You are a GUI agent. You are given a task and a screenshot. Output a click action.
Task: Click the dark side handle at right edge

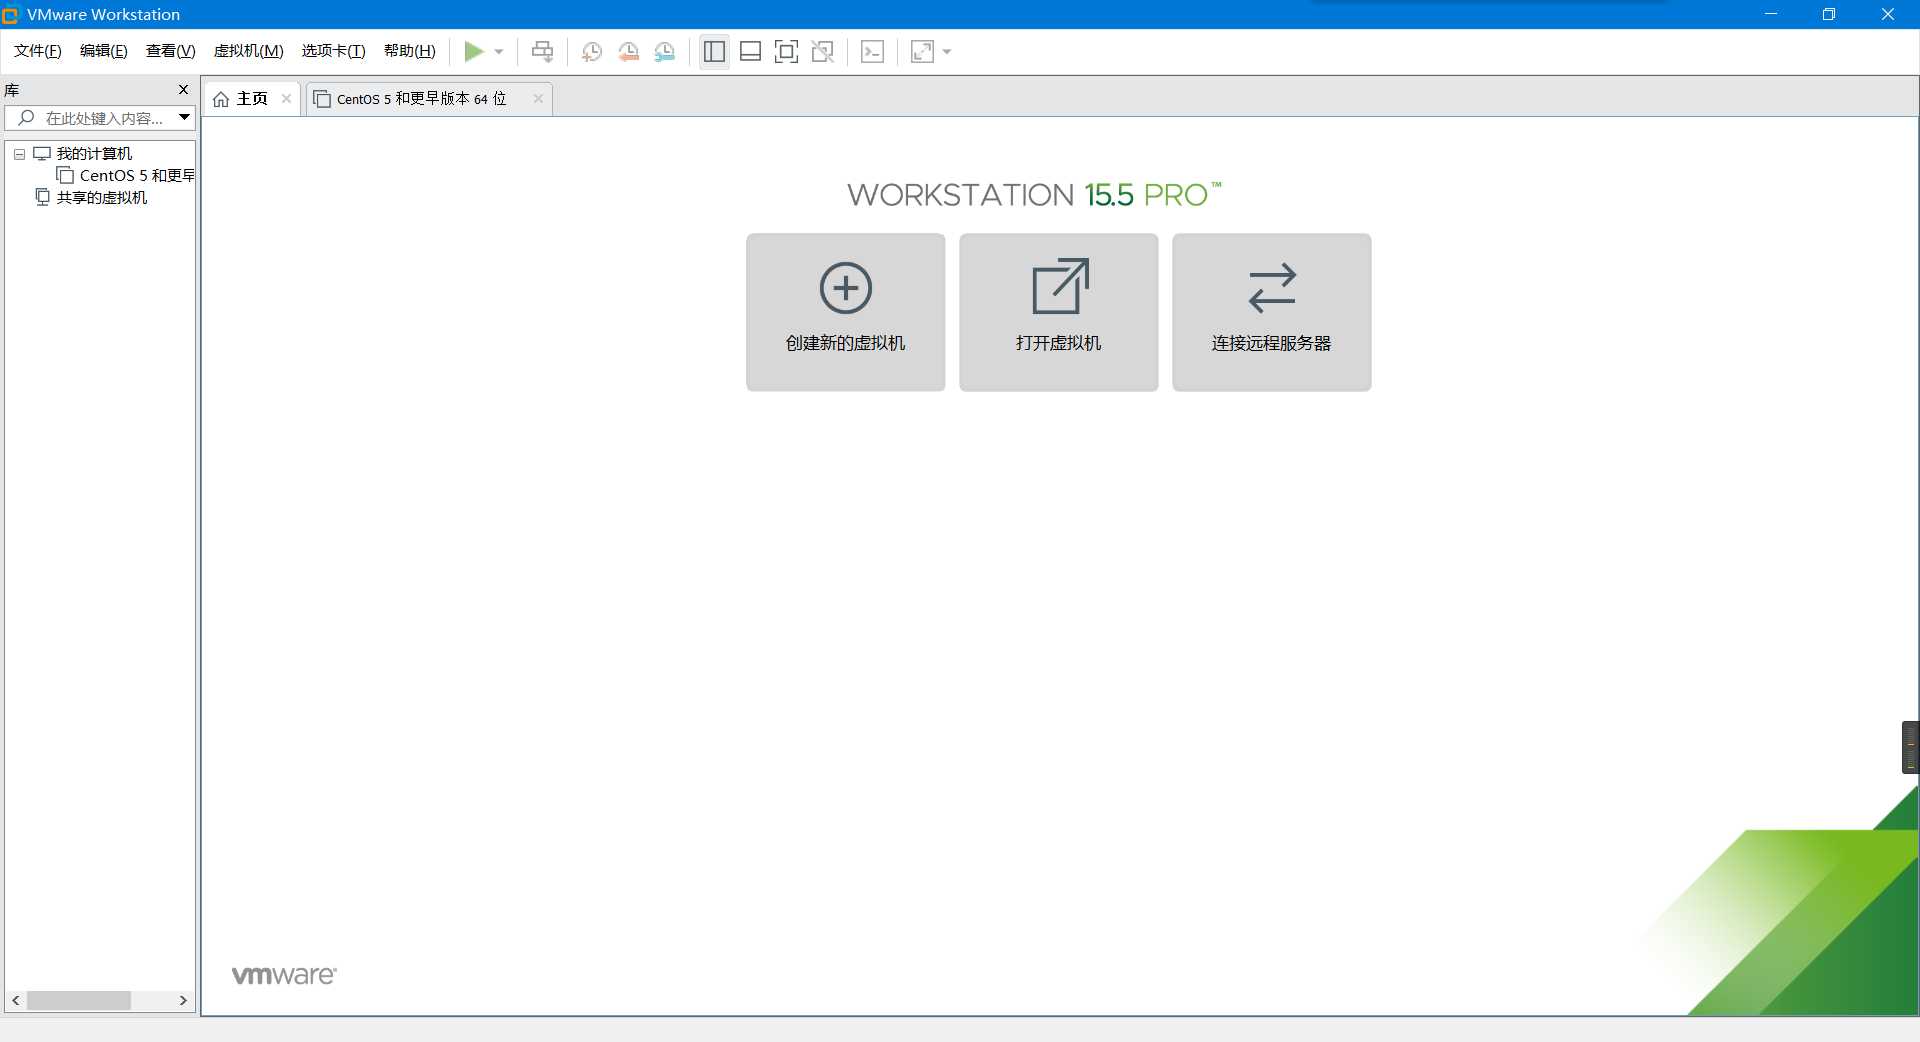(1910, 747)
